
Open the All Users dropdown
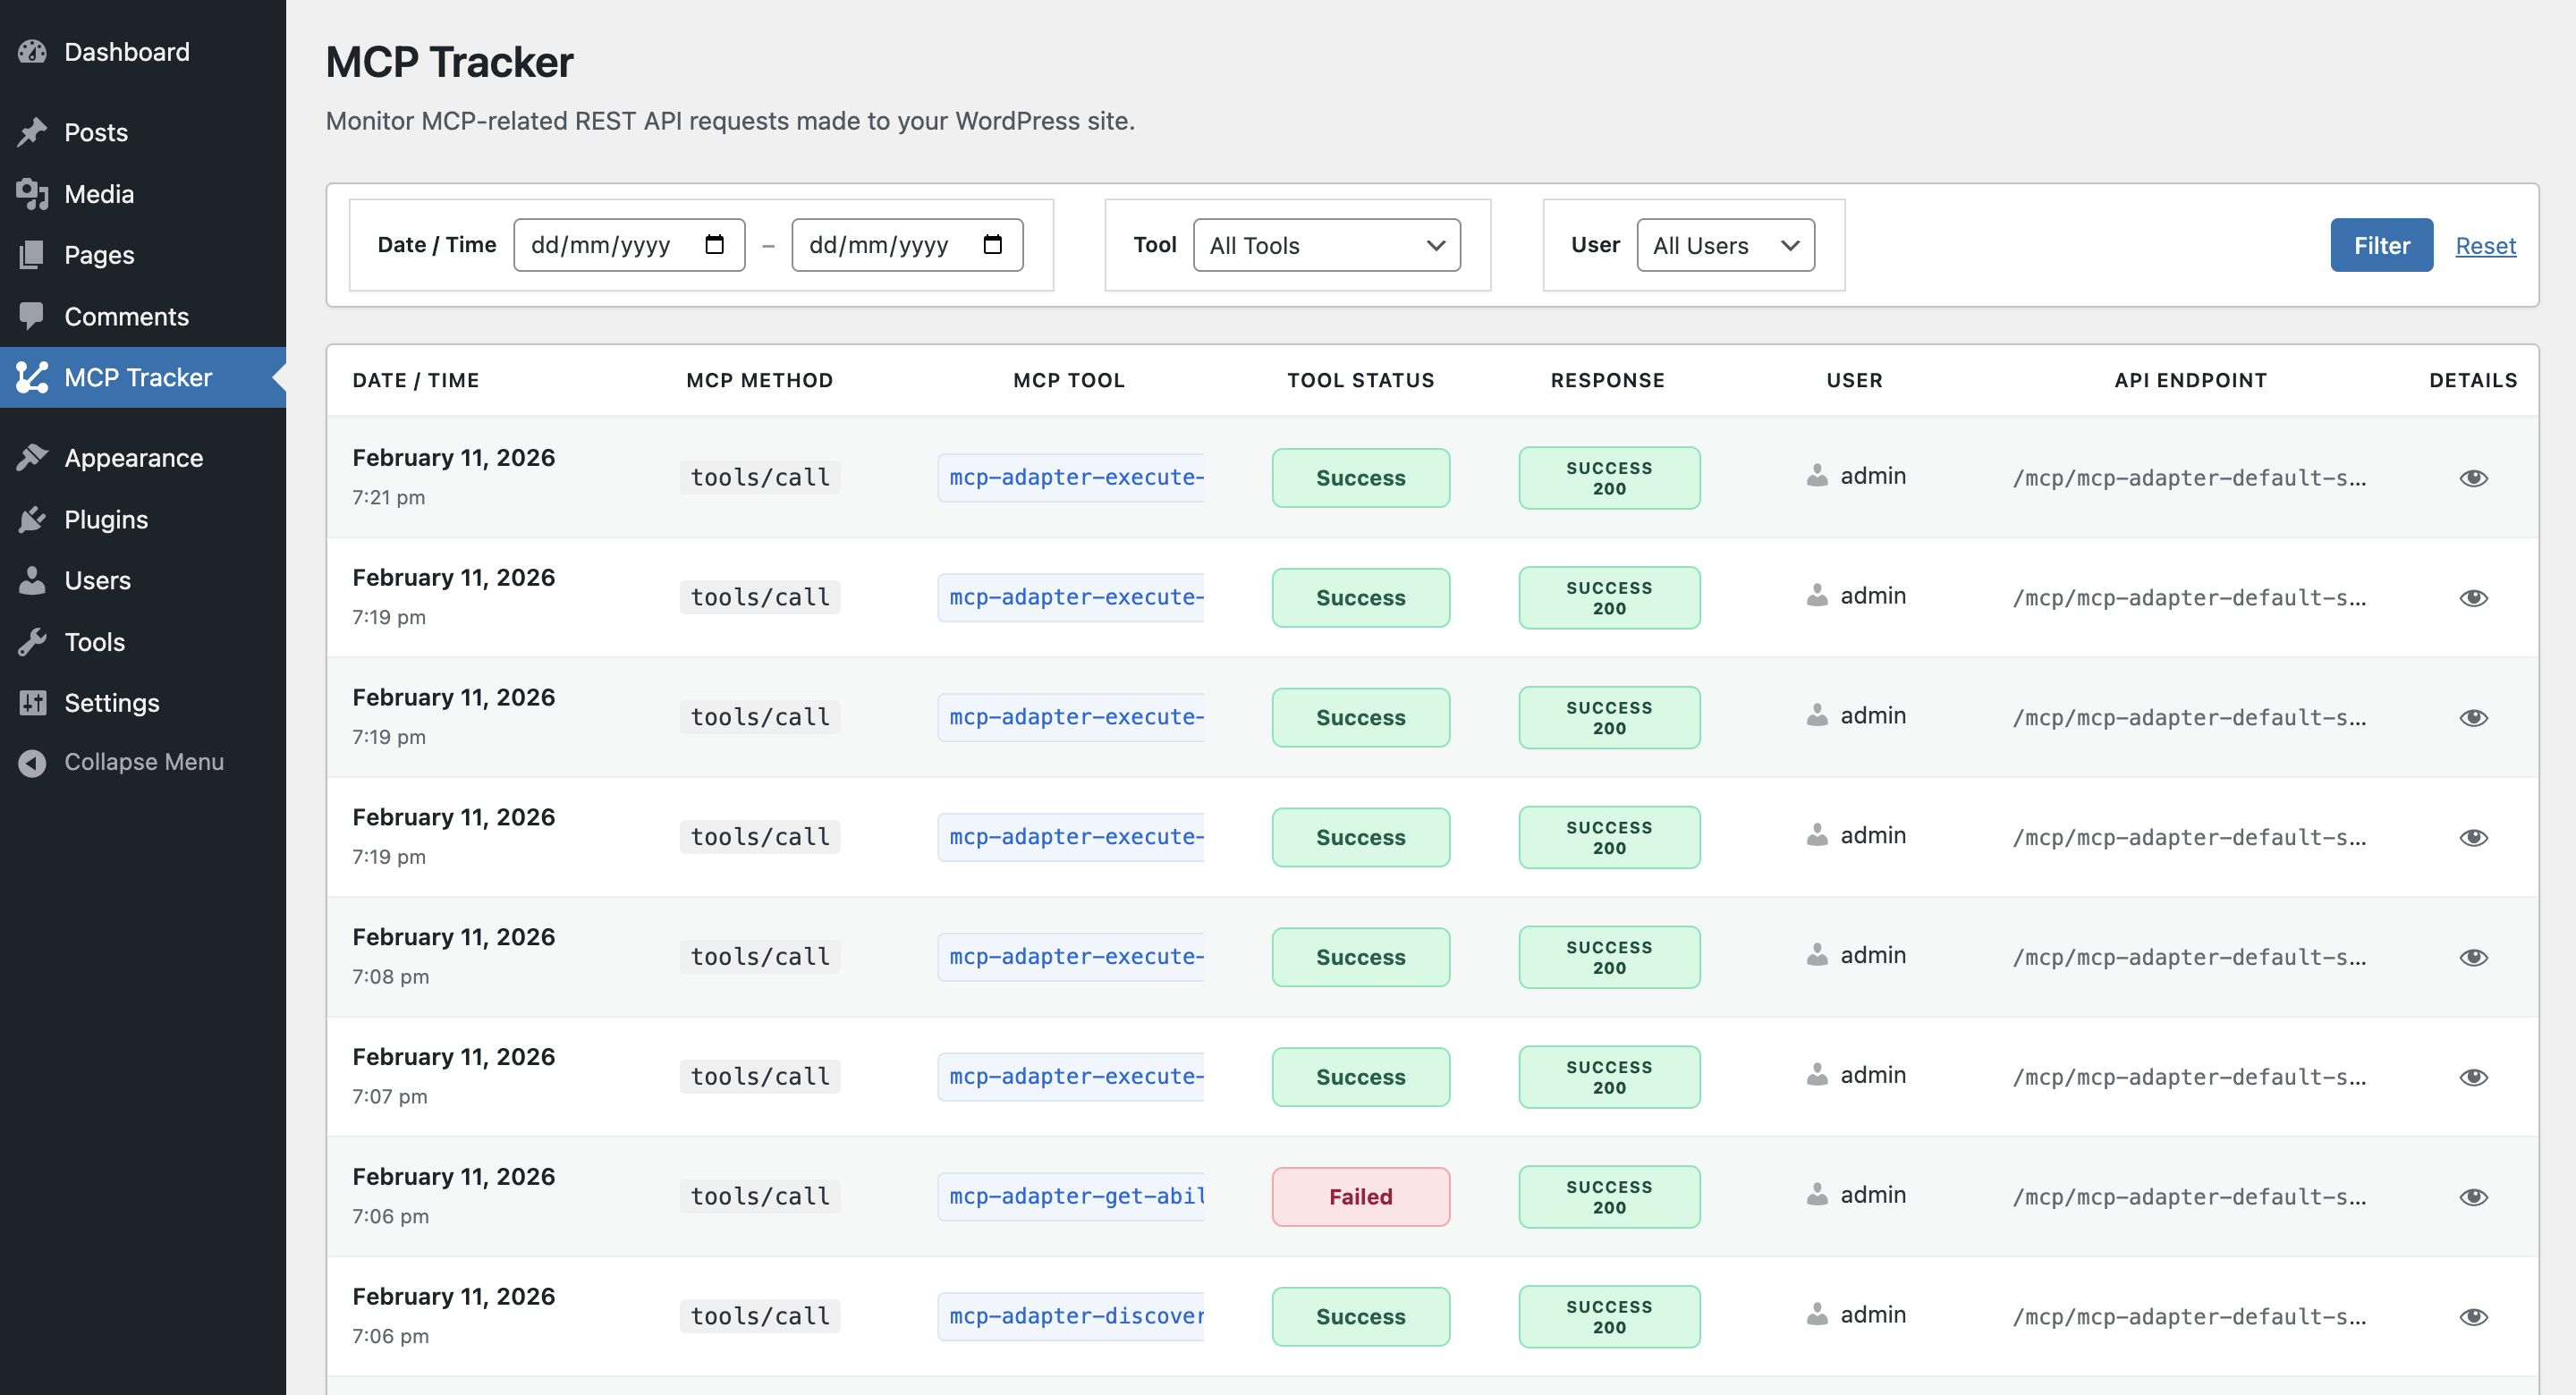point(1725,245)
